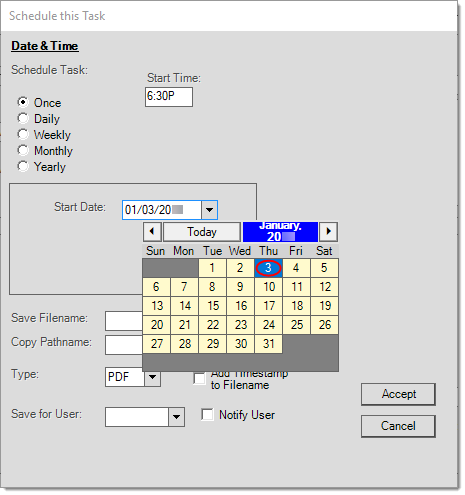Screen dimensions: 465x495
Task: Click the Copy Pathname field
Action: pos(124,345)
